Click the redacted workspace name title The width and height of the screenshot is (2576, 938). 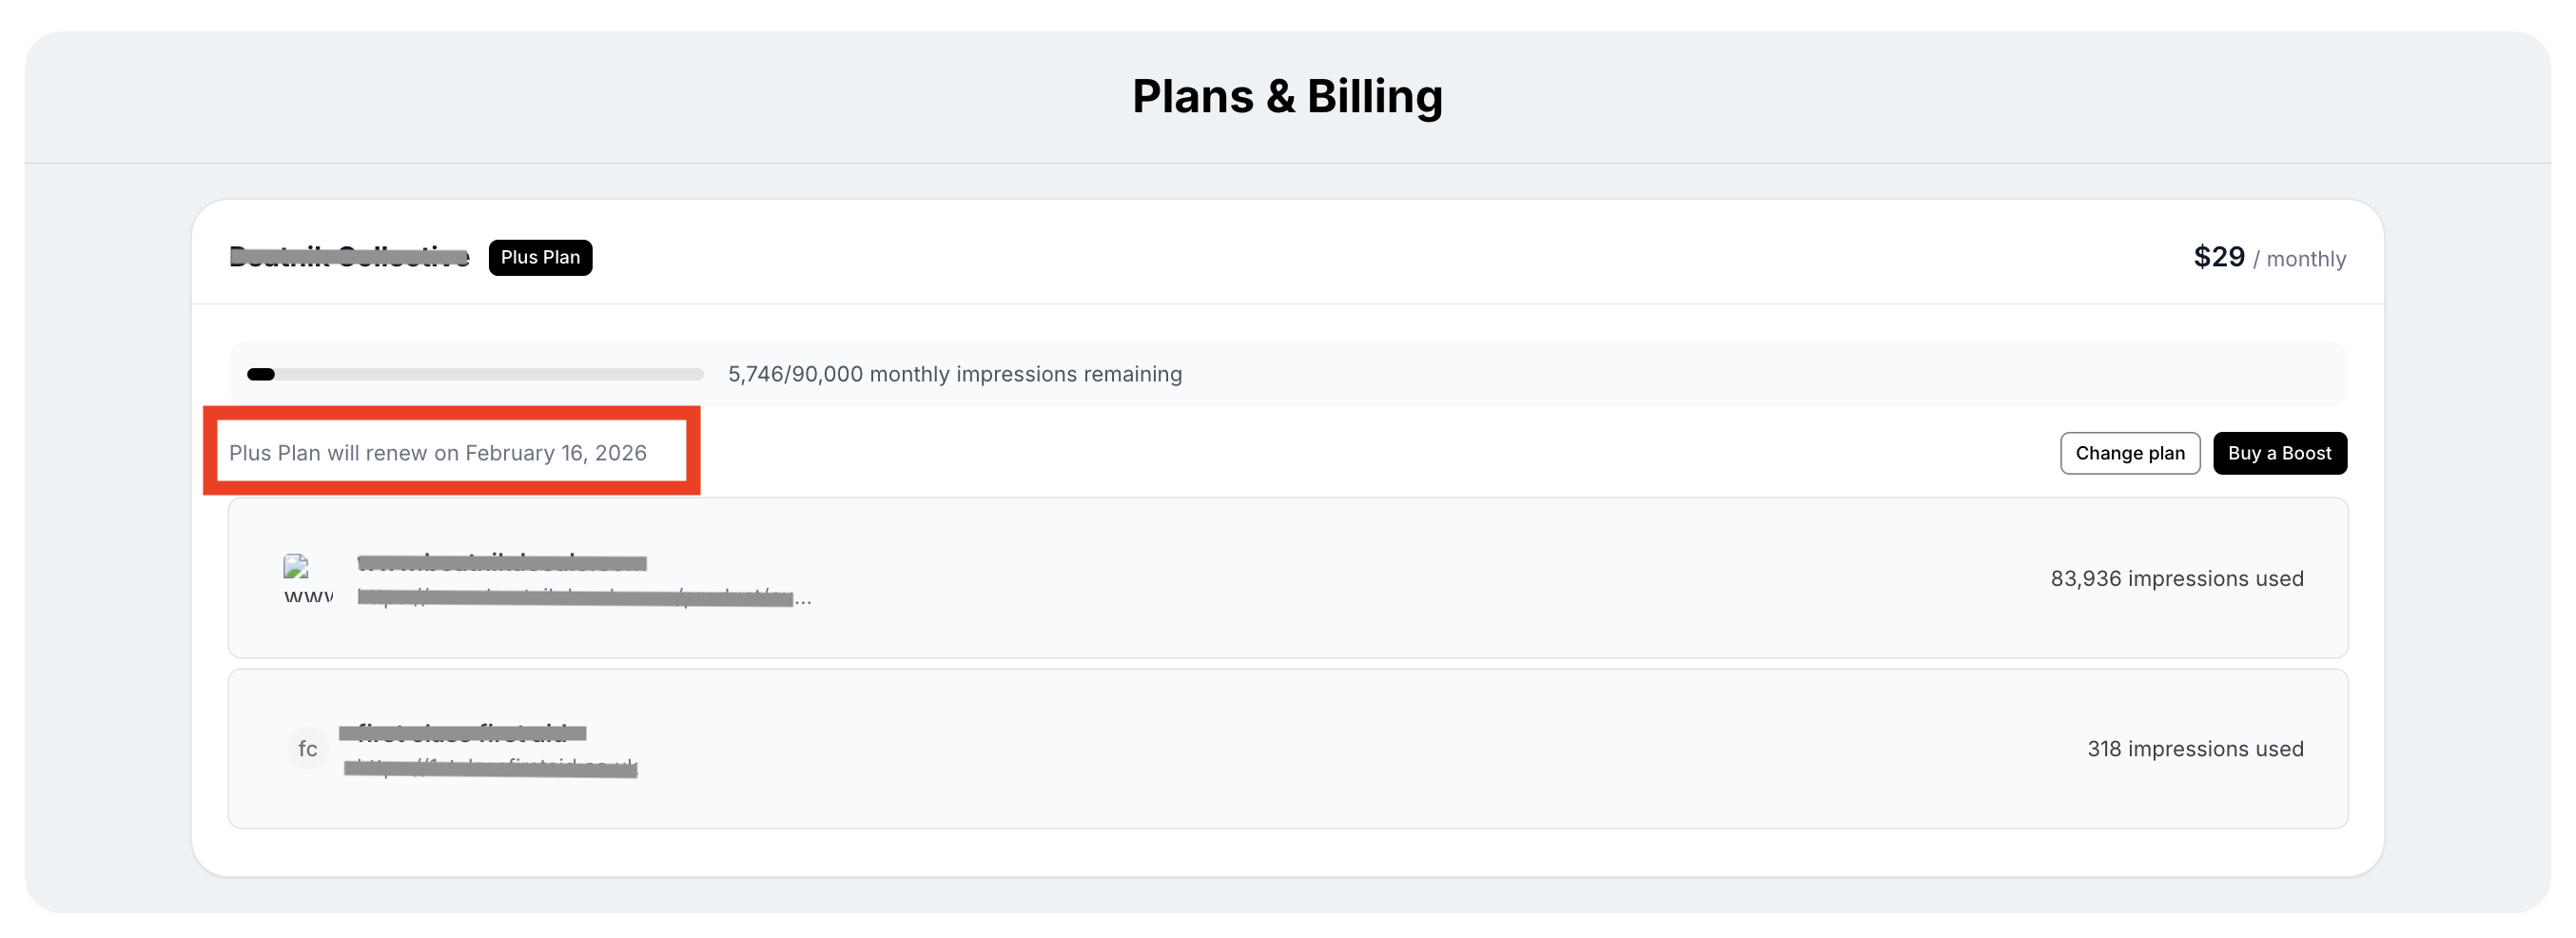[349, 257]
